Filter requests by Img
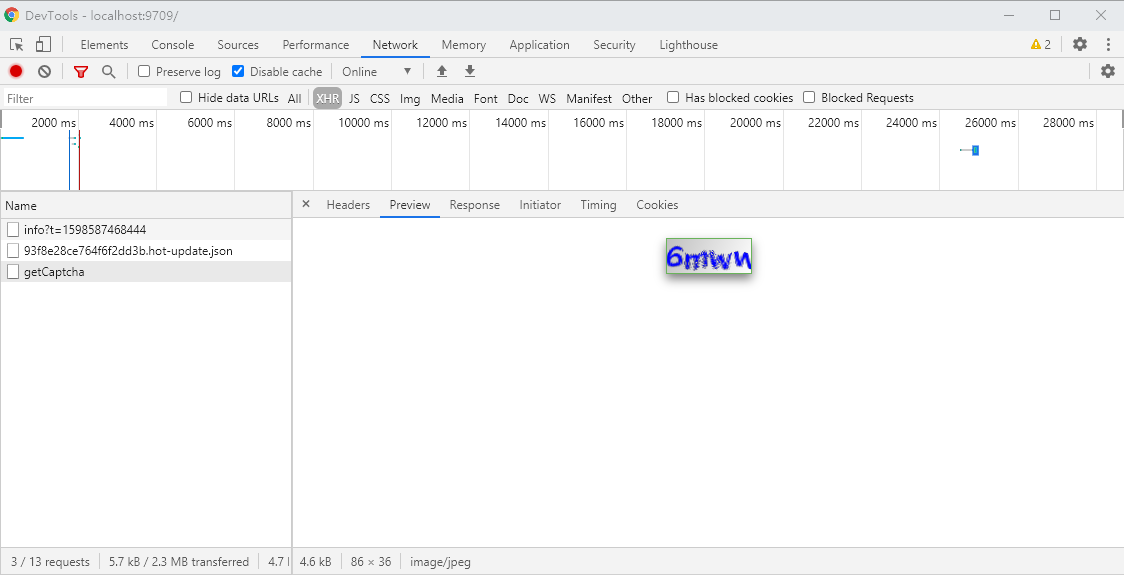The width and height of the screenshot is (1124, 575). click(x=410, y=98)
